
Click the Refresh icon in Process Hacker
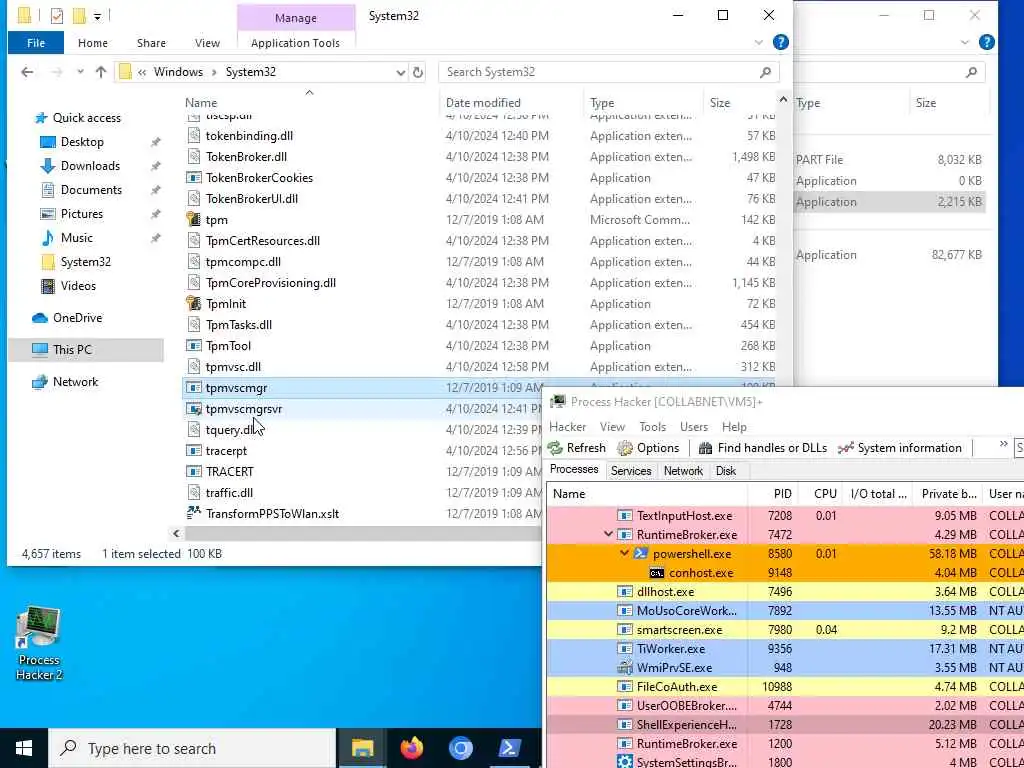[555, 447]
